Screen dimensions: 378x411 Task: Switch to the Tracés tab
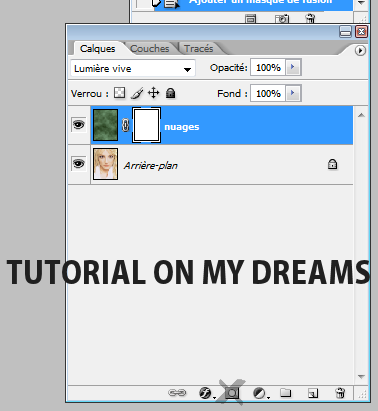pyautogui.click(x=199, y=49)
